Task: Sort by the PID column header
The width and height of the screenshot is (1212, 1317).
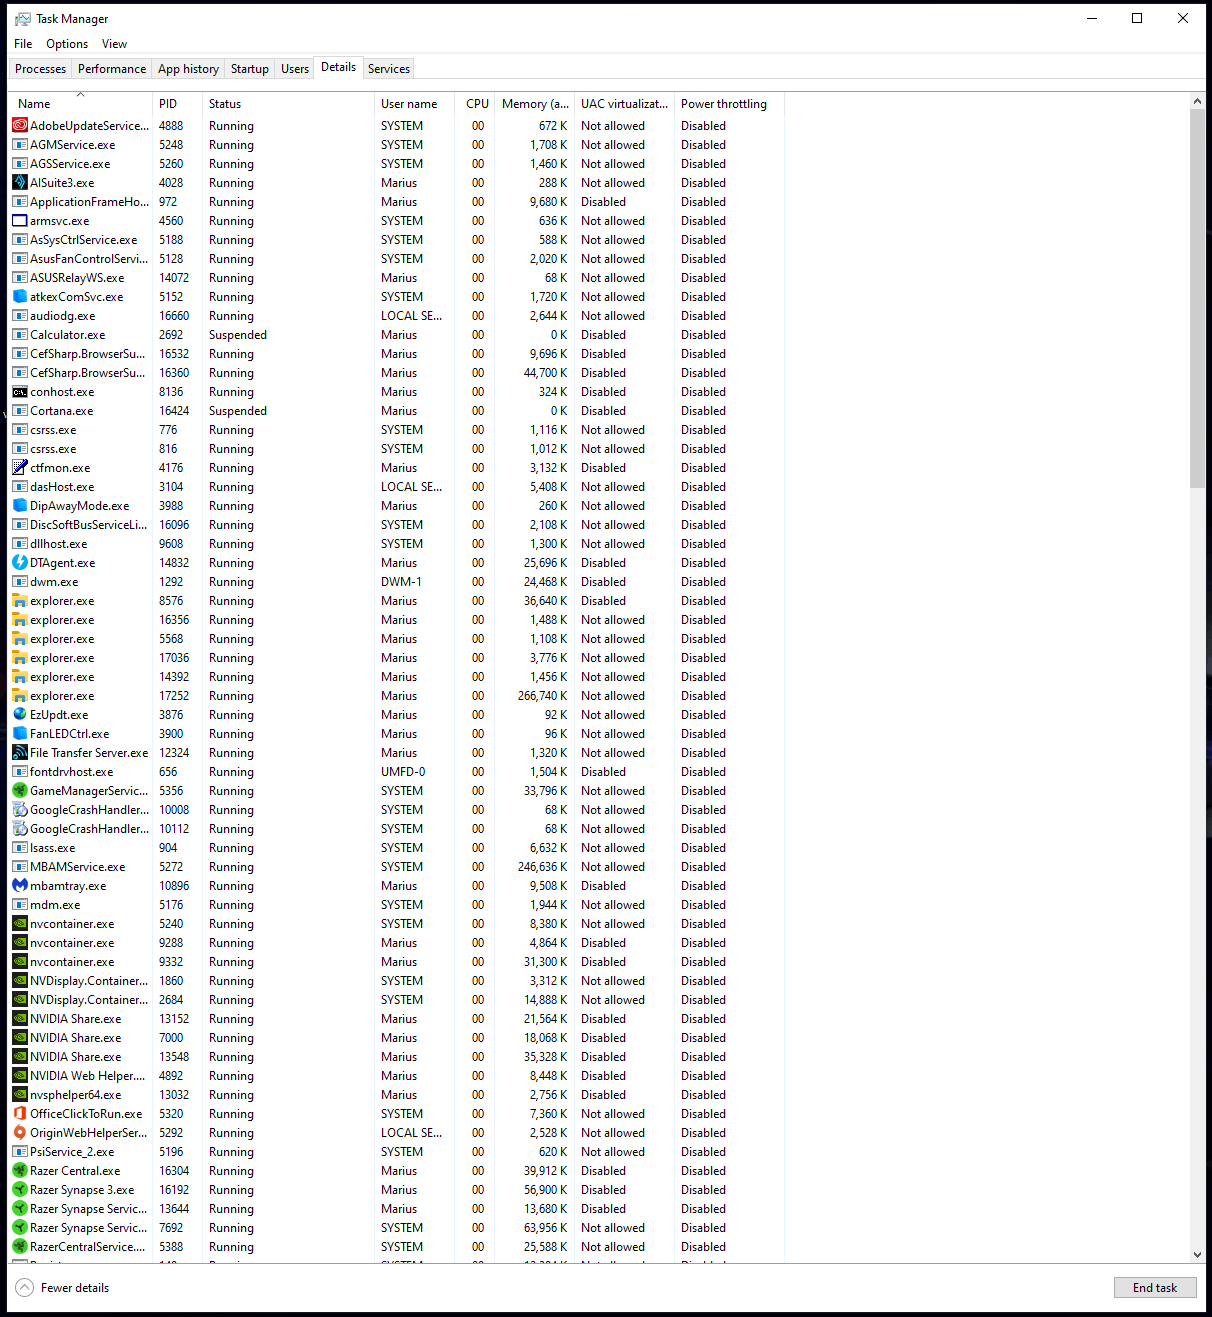Action: pyautogui.click(x=177, y=104)
